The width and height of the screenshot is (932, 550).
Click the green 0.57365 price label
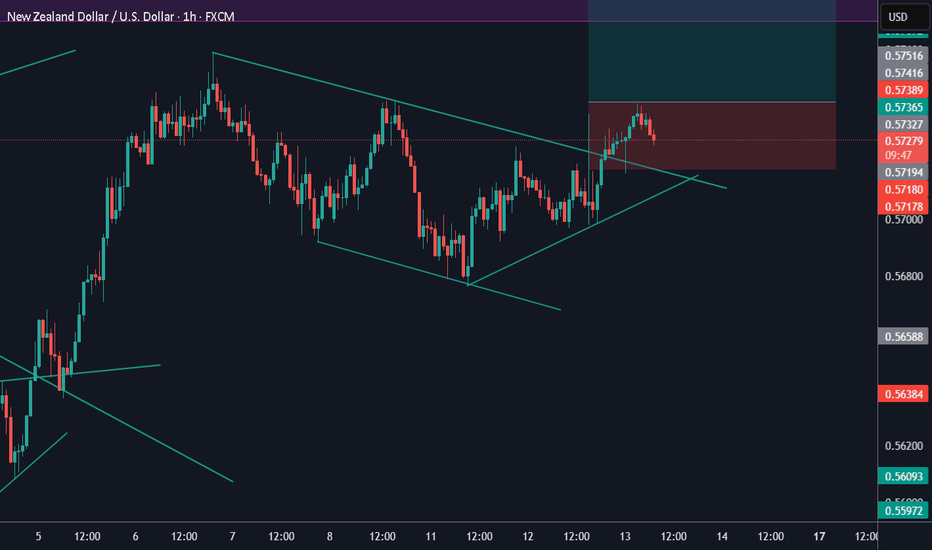click(903, 108)
